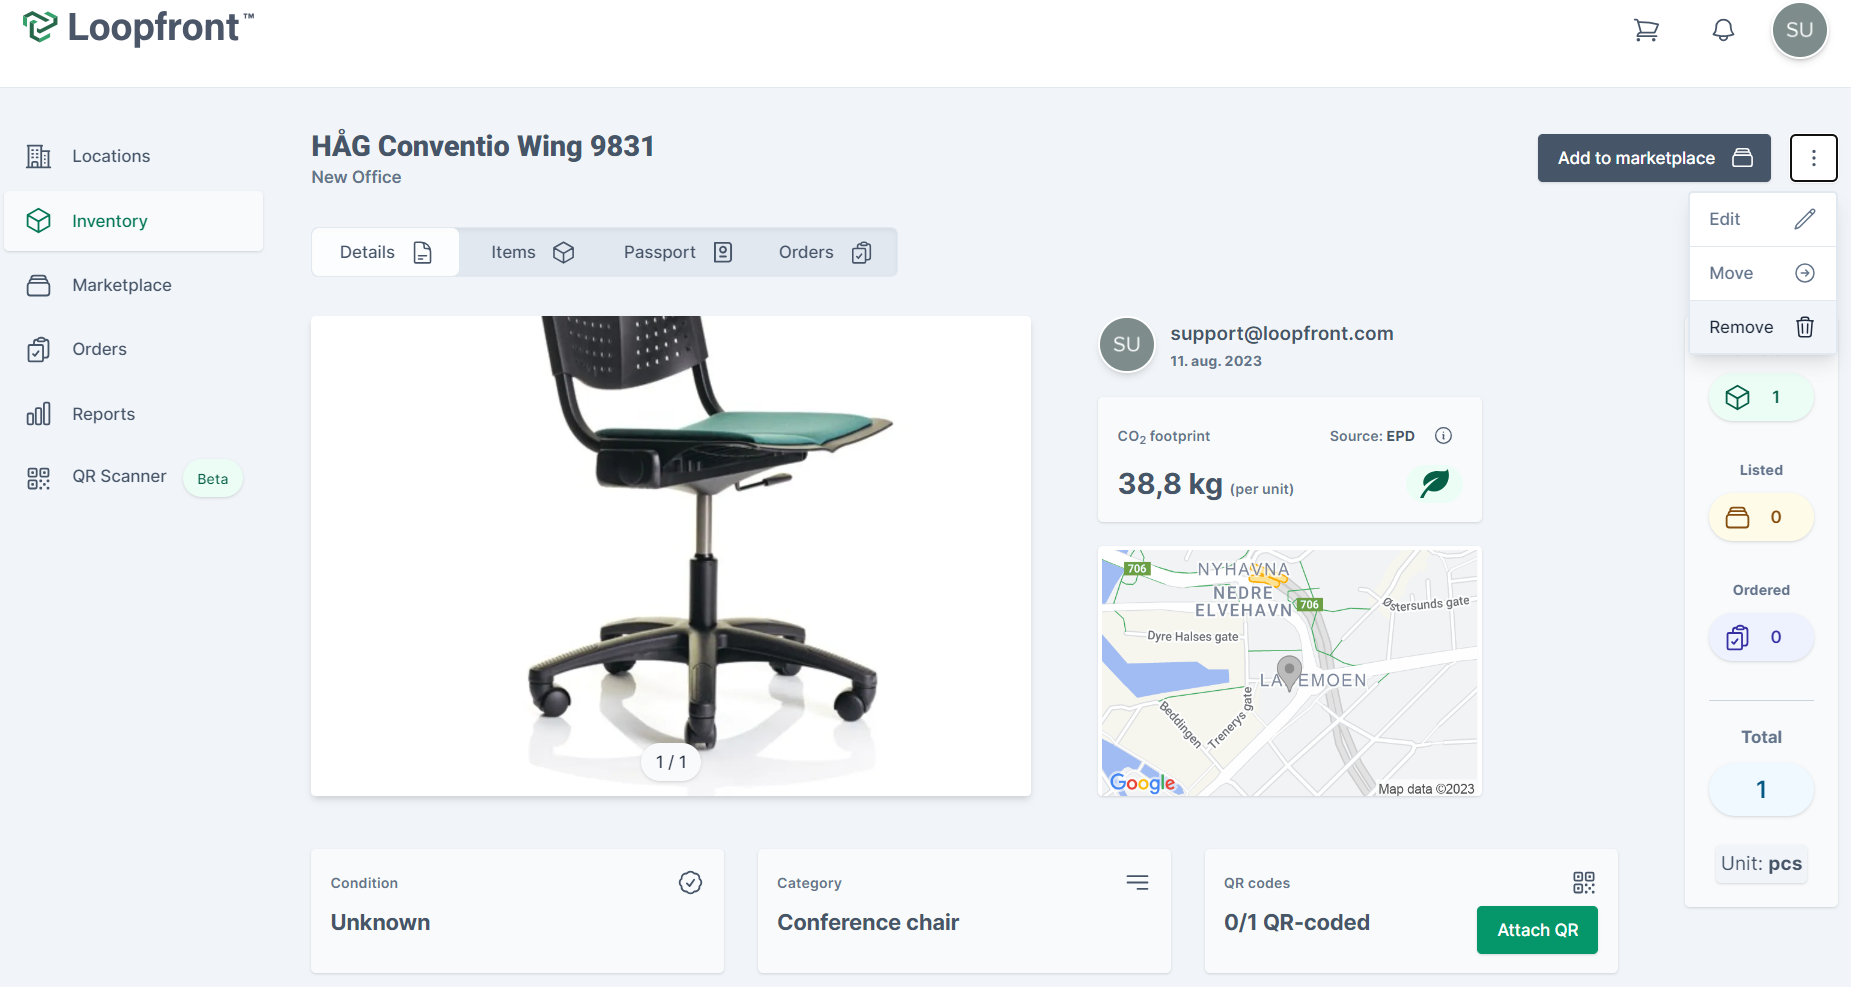Select Move from the options menu
This screenshot has width=1851, height=987.
[x=1762, y=273]
